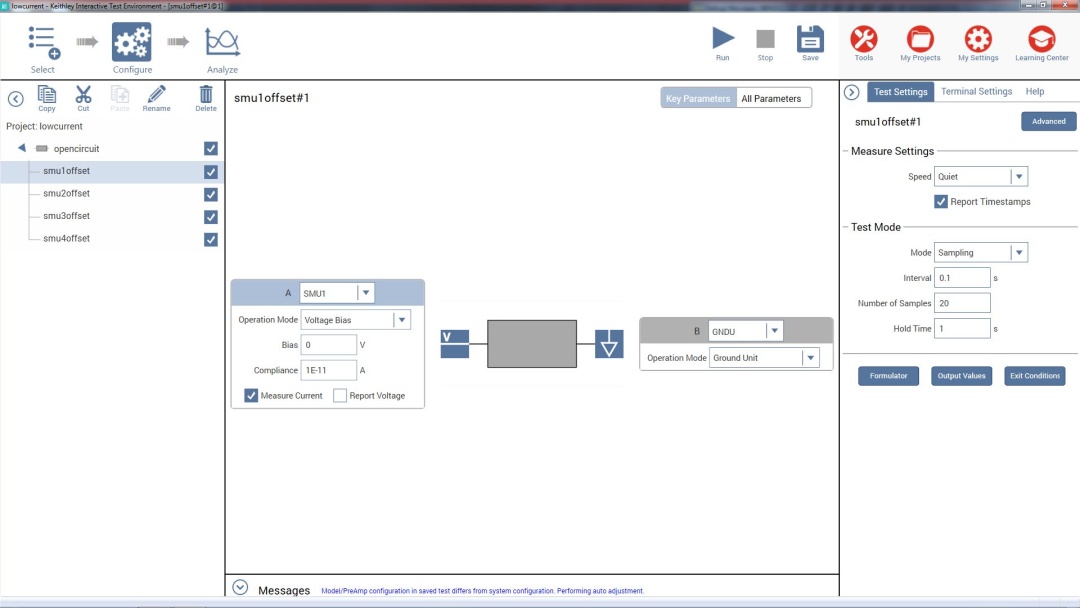Uncheck the Measure Current checkbox
This screenshot has height=608, width=1080.
251,396
